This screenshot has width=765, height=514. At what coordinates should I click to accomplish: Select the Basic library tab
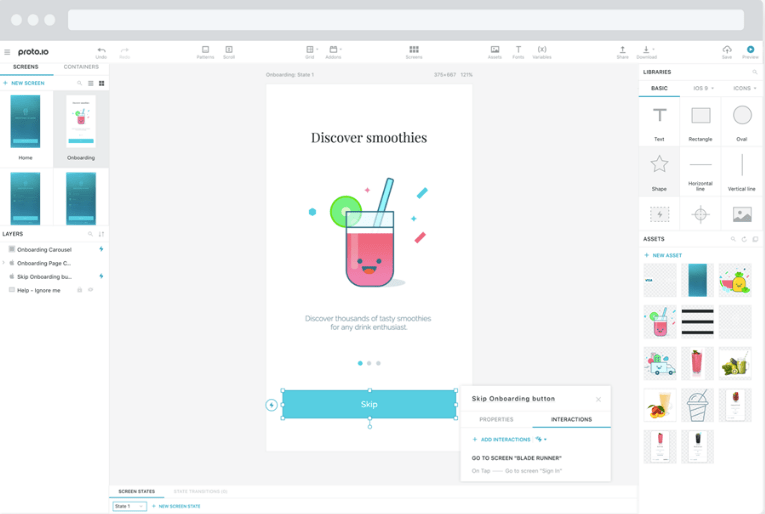(x=659, y=88)
